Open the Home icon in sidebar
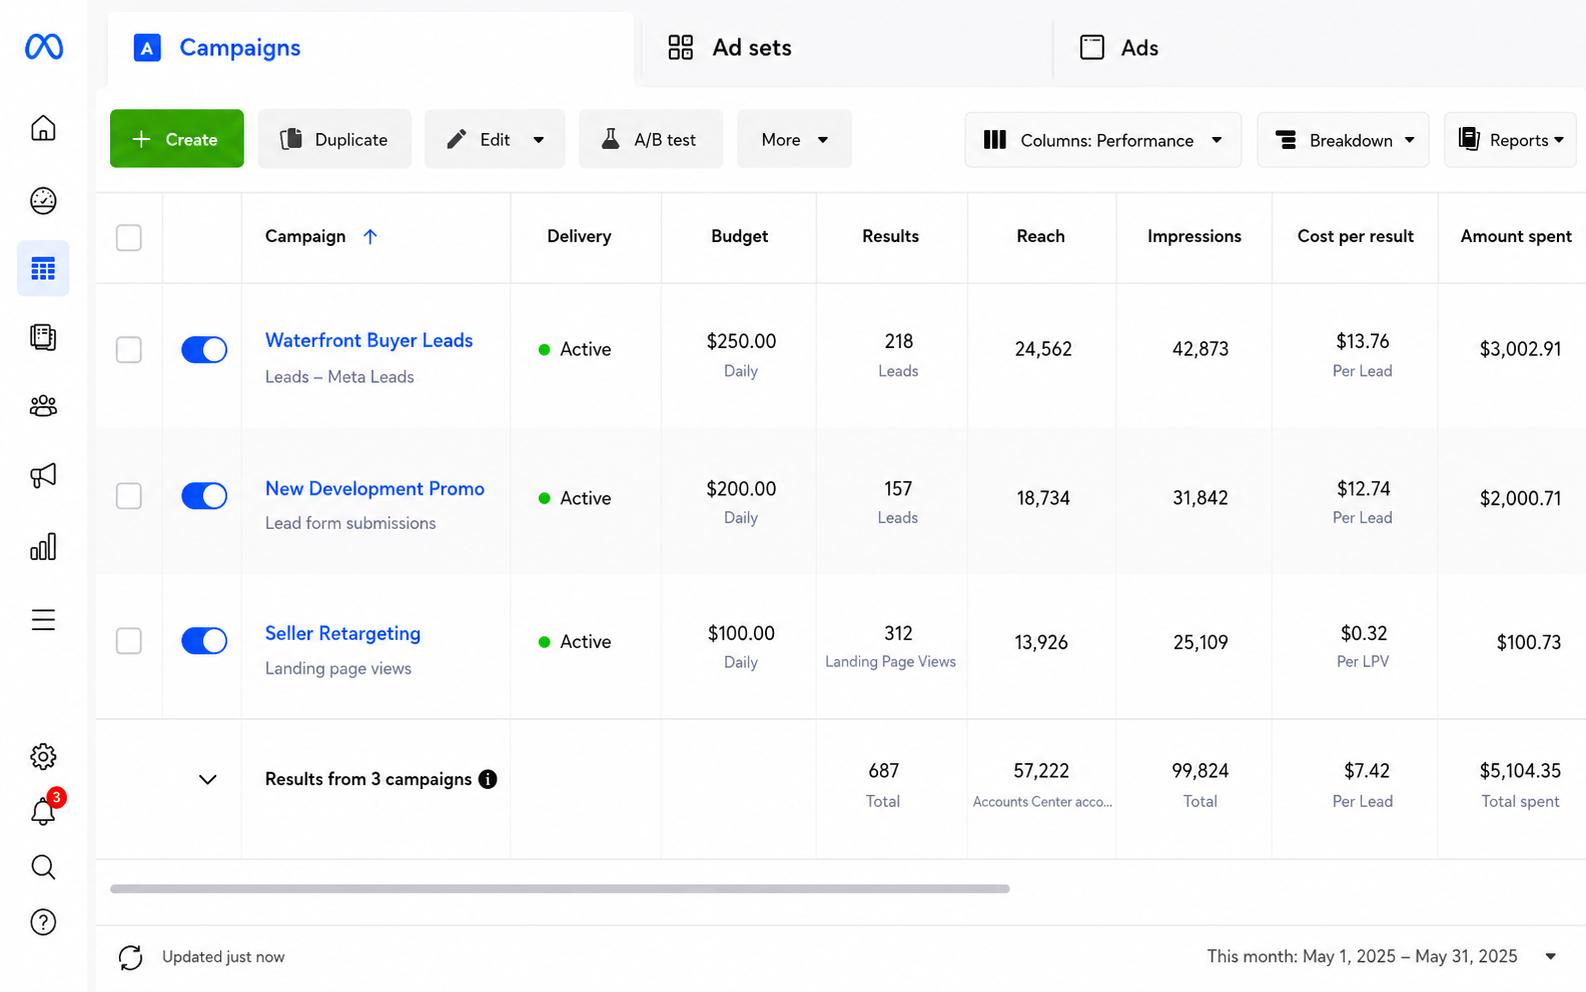The width and height of the screenshot is (1586, 992). point(43,128)
